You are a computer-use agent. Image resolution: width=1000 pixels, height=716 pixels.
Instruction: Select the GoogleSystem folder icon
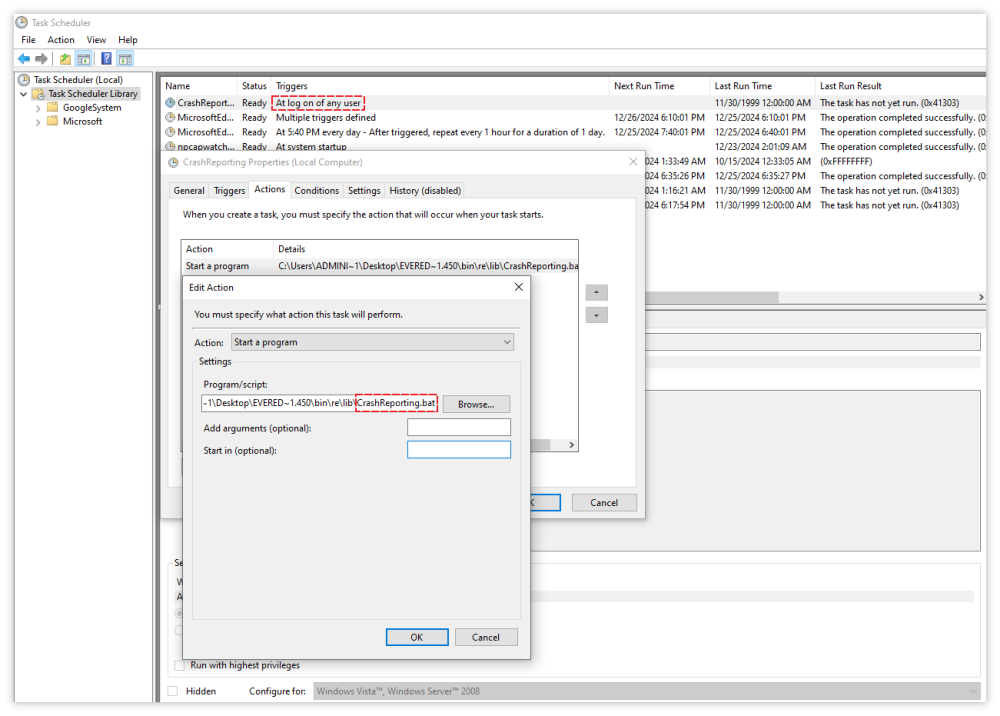click(x=53, y=108)
